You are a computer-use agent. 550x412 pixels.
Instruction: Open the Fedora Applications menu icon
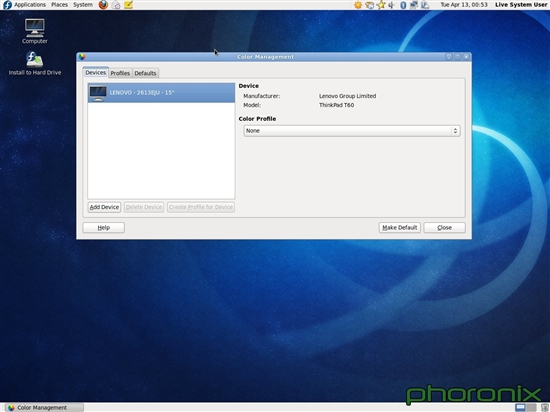tap(7, 5)
